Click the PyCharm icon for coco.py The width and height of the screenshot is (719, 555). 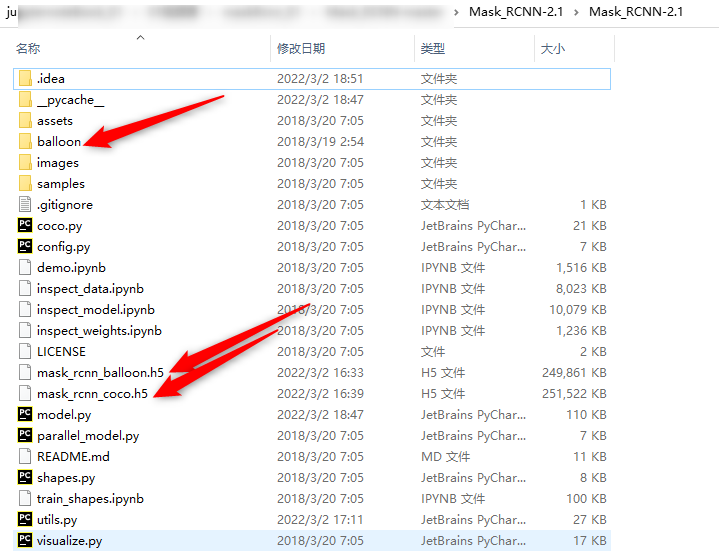(25, 225)
